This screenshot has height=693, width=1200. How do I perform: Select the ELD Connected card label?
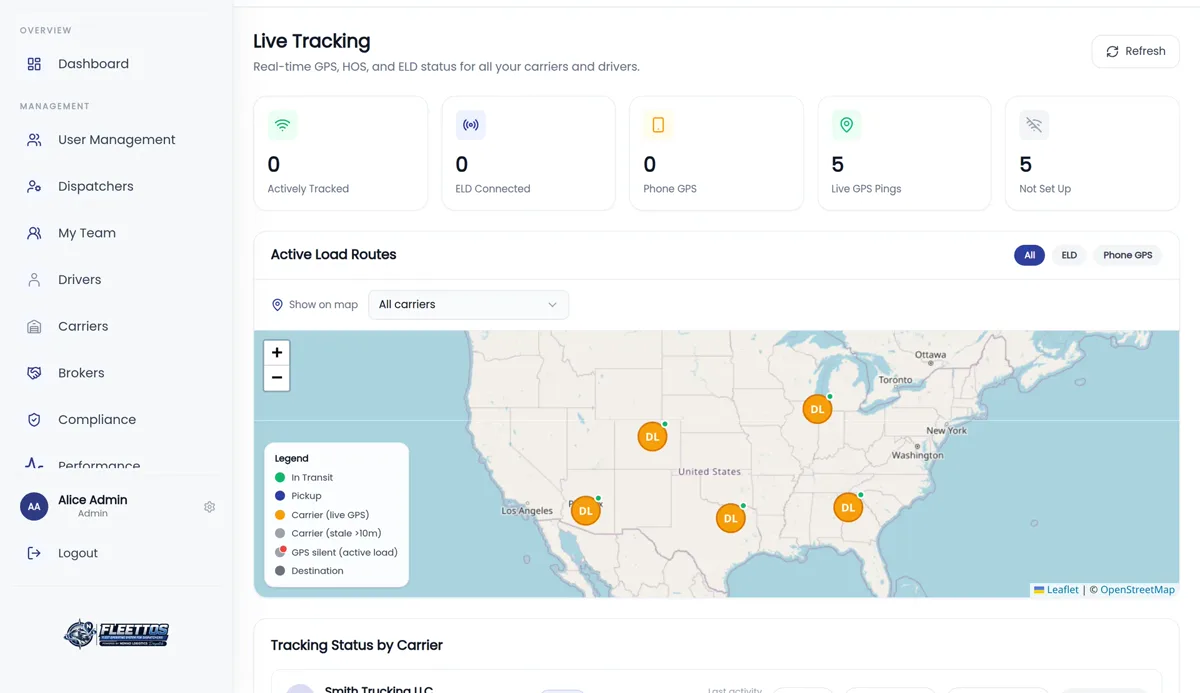pyautogui.click(x=493, y=189)
